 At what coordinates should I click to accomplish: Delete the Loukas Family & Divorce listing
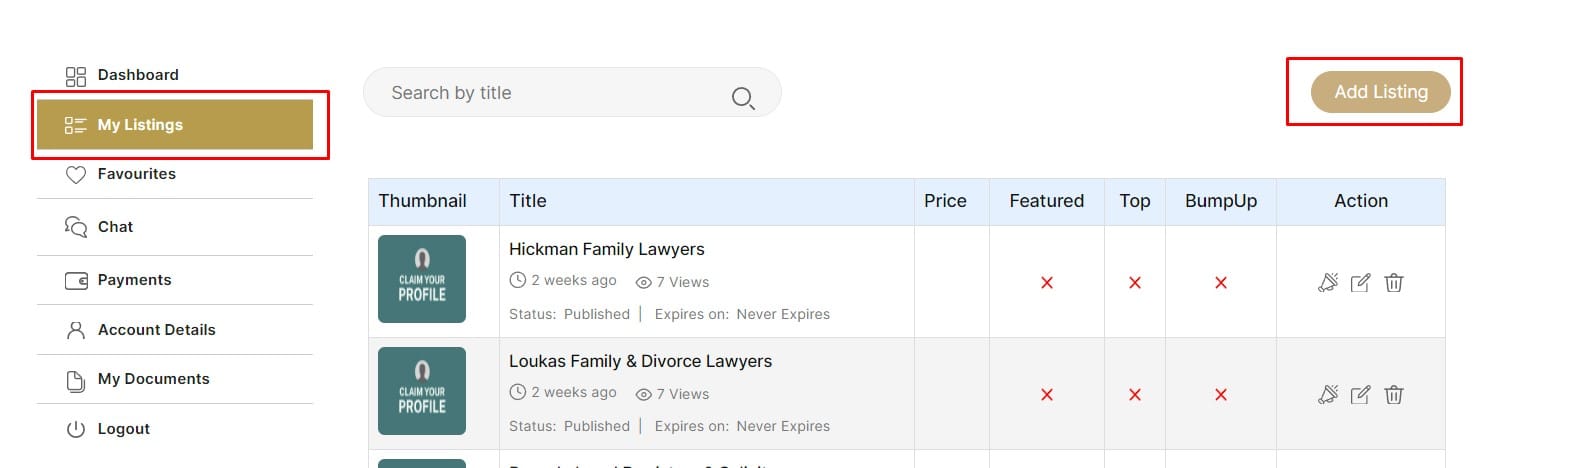(1394, 395)
